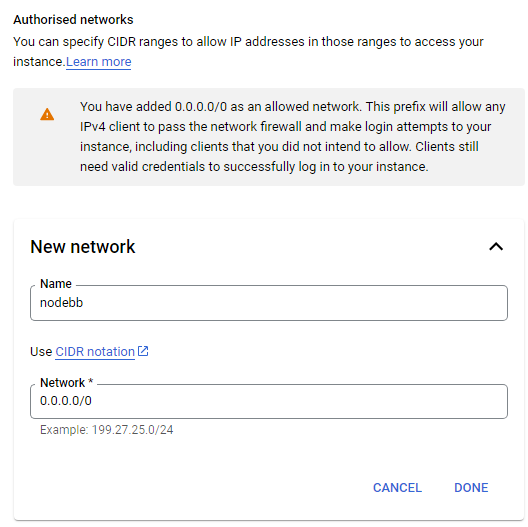Click the text nodebb inside the Name box
Viewport: 528px width, 527px height.
61,303
